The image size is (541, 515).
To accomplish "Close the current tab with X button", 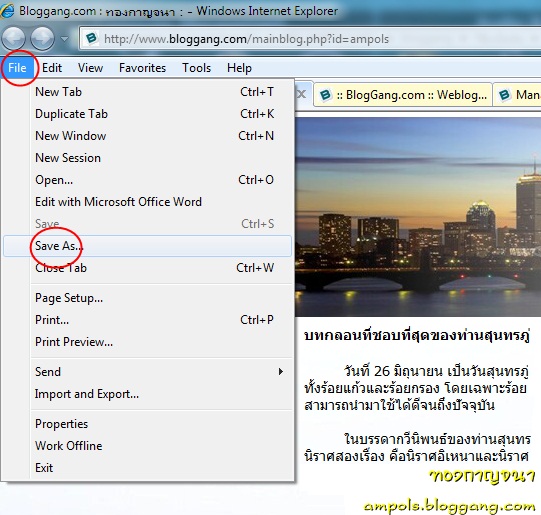I will point(302,94).
